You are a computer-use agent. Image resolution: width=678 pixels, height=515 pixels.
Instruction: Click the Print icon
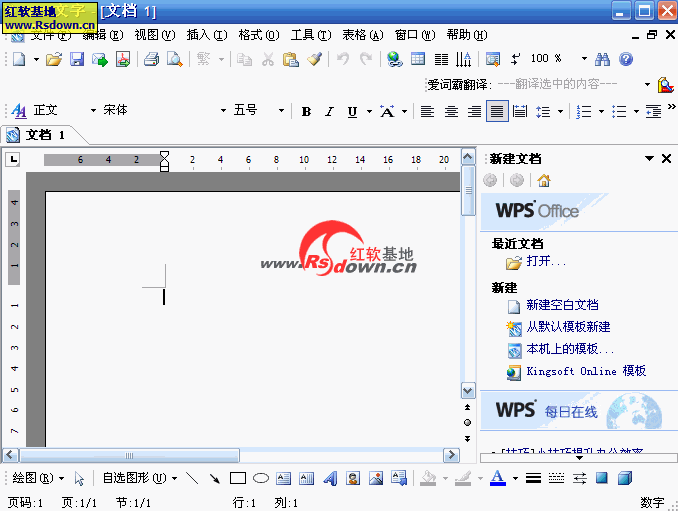151,59
